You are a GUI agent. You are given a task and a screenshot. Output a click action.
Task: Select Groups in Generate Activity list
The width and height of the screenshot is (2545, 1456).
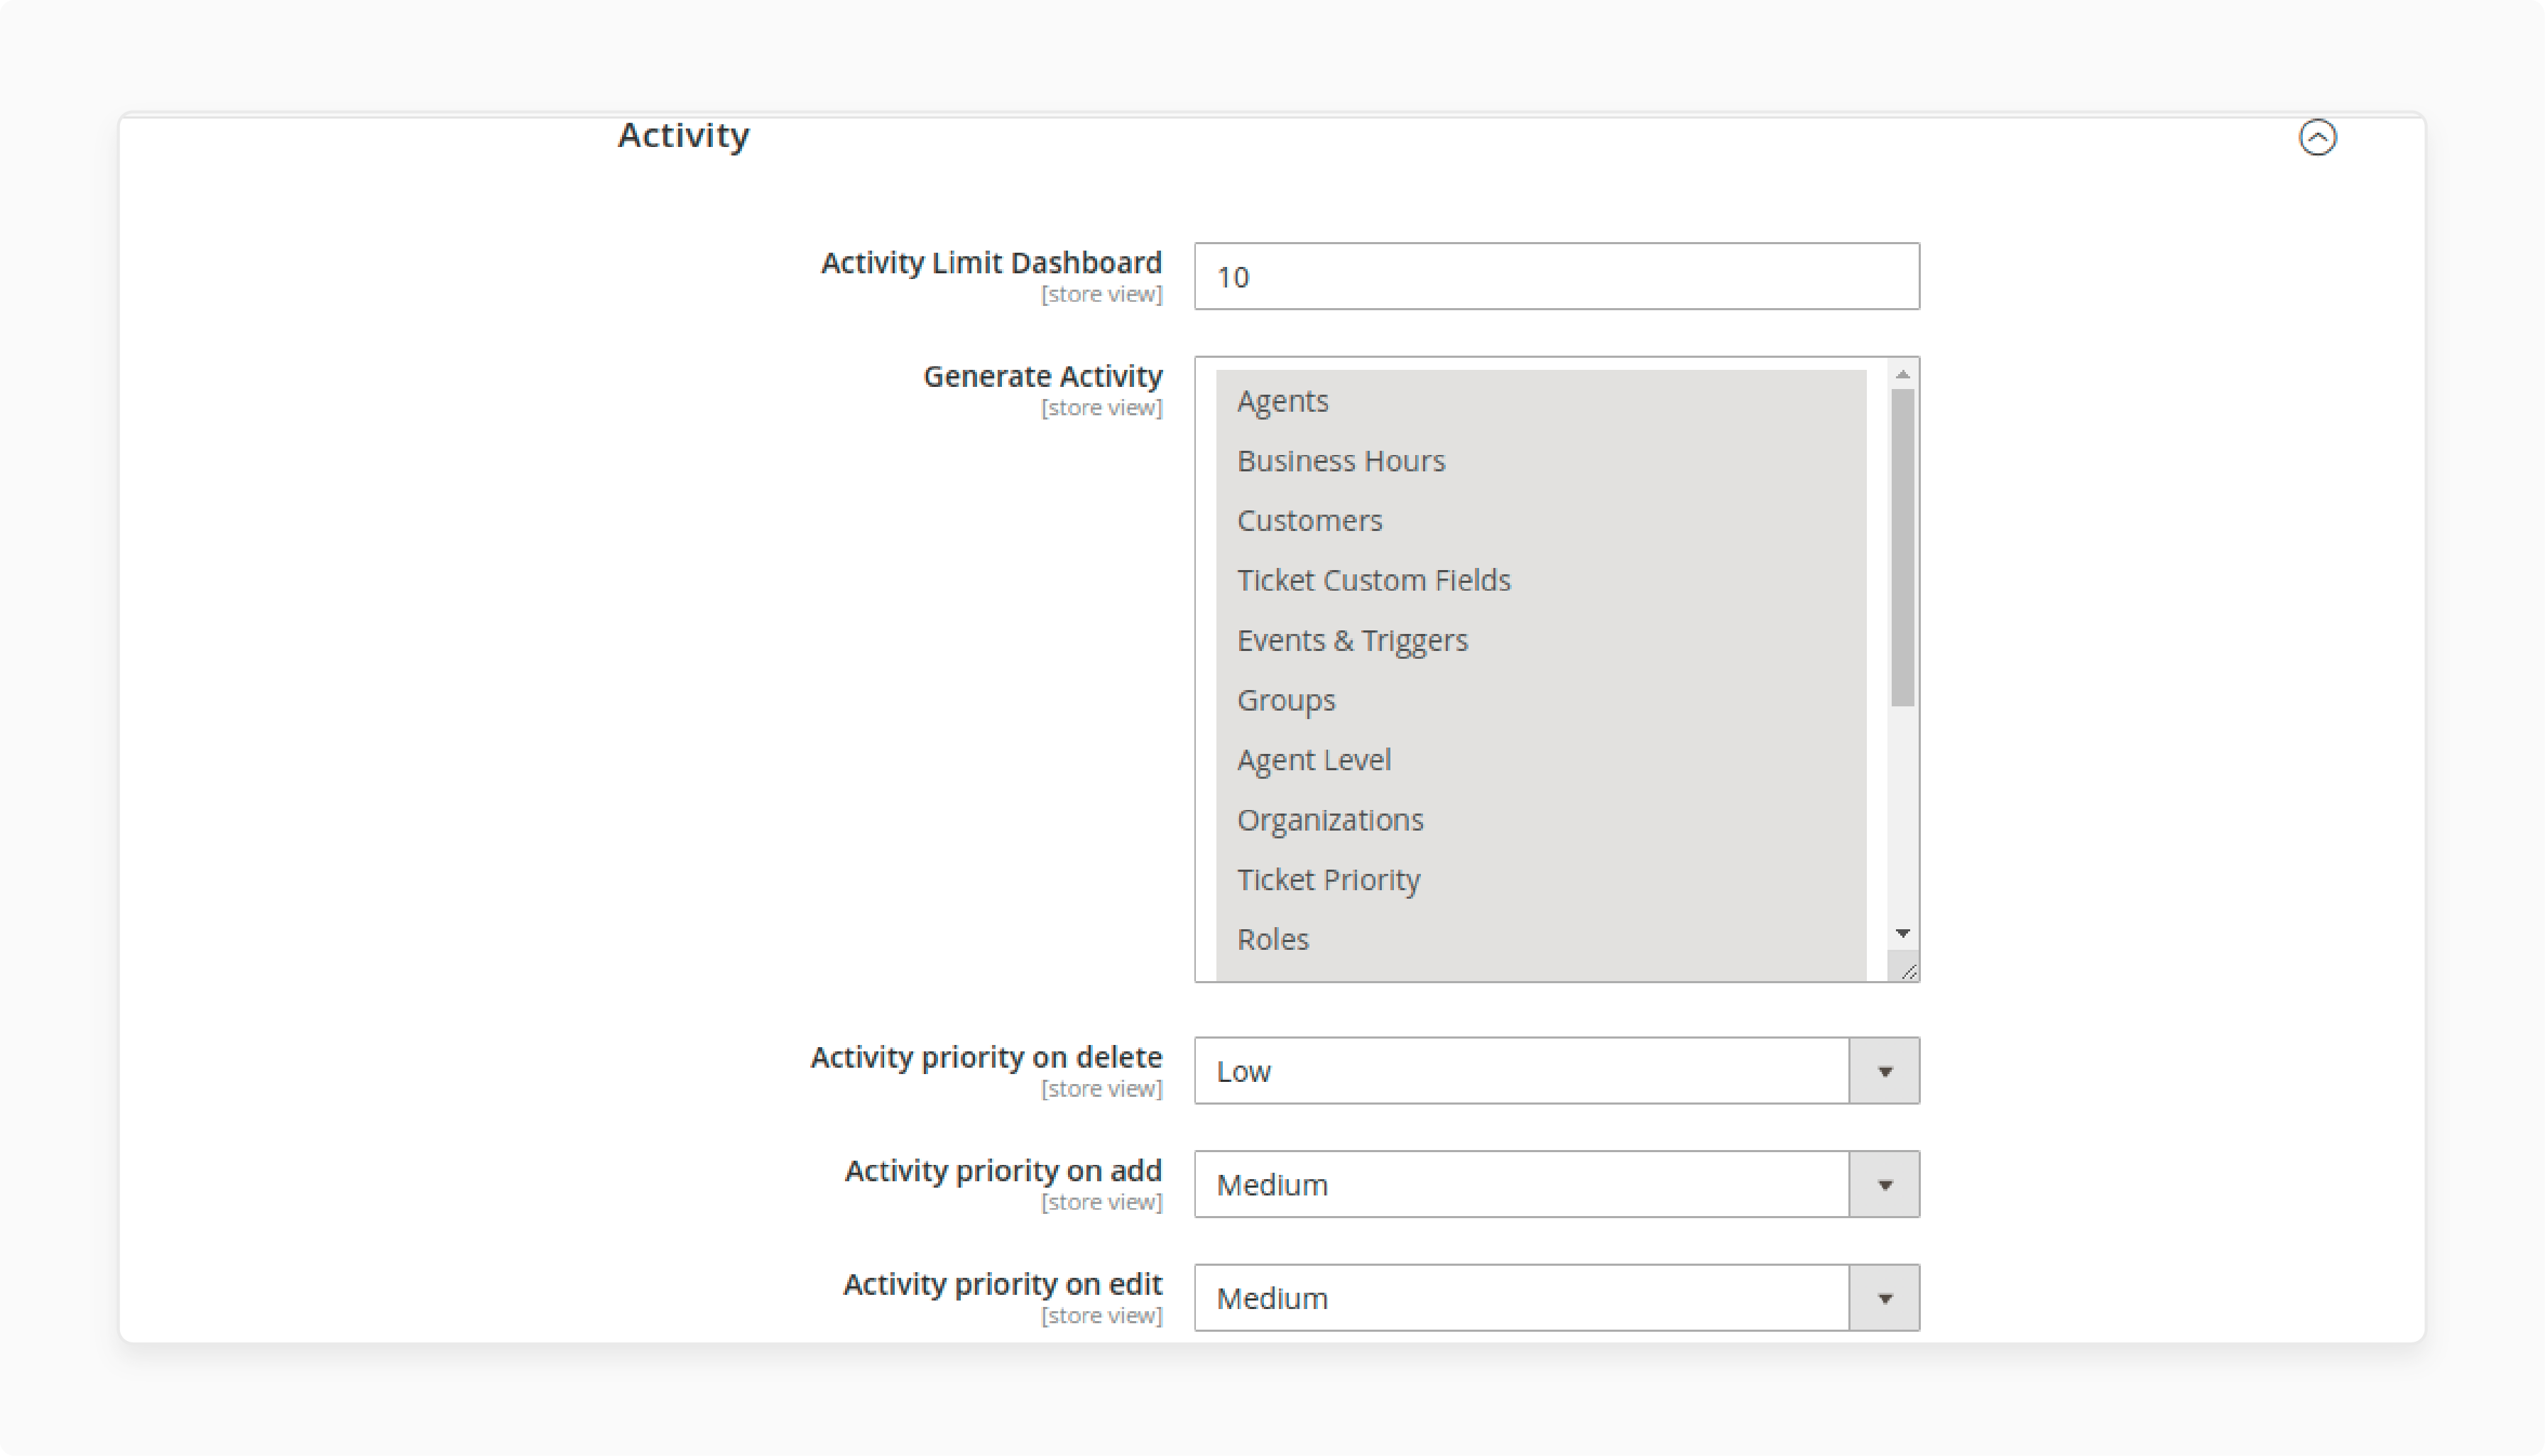1540,700
